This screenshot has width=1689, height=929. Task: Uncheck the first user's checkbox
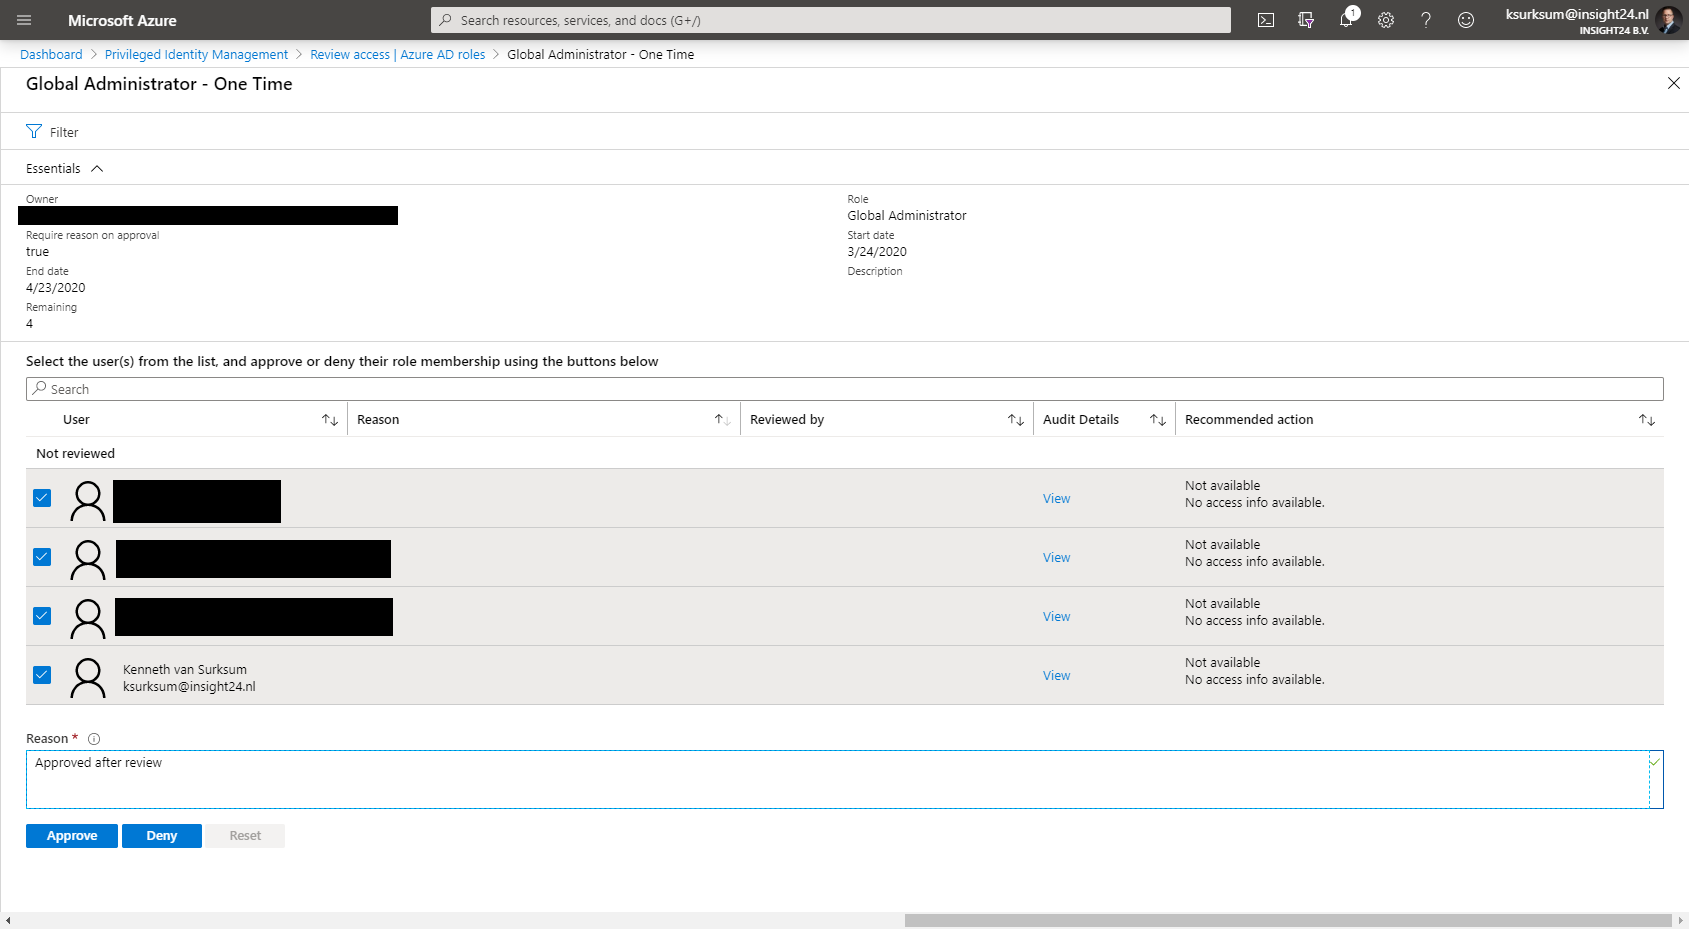click(42, 498)
